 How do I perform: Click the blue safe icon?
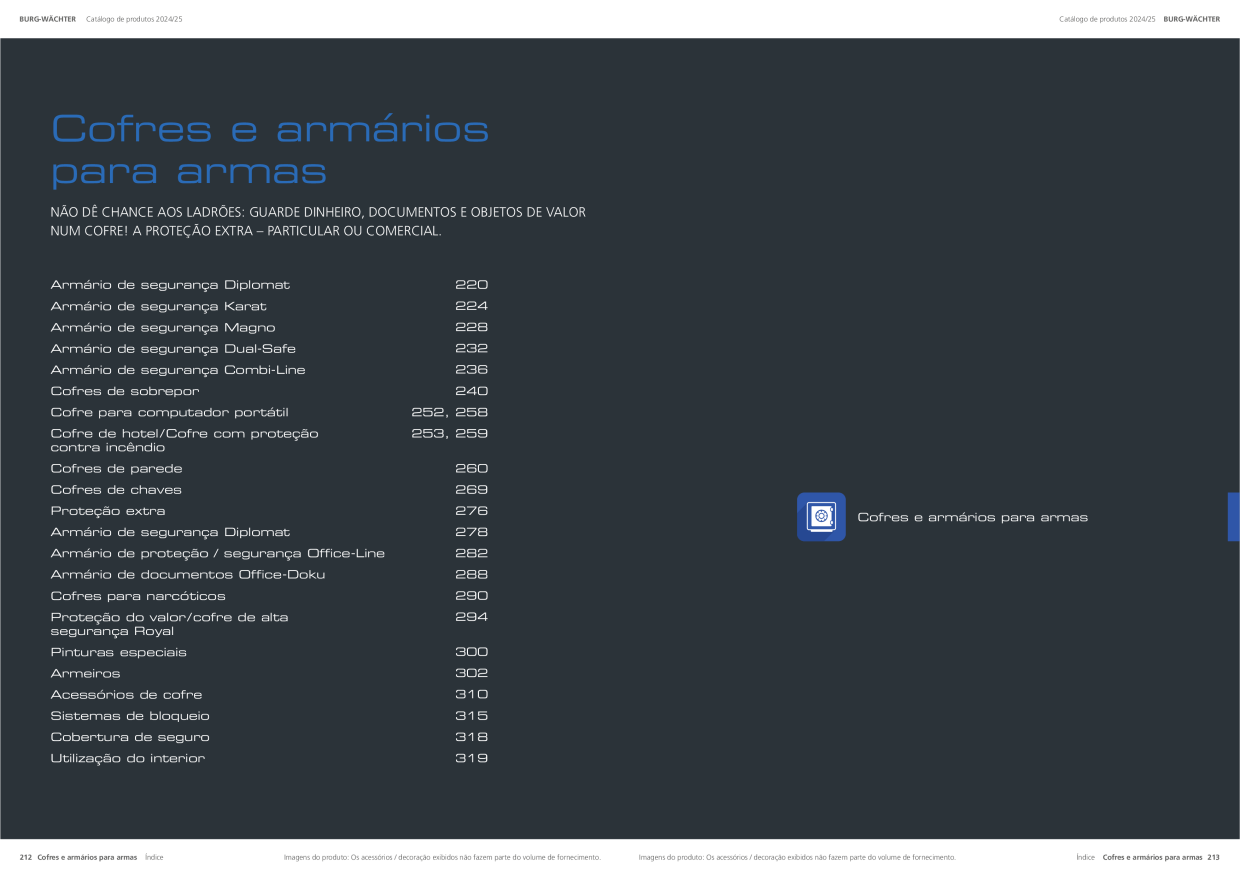821,517
